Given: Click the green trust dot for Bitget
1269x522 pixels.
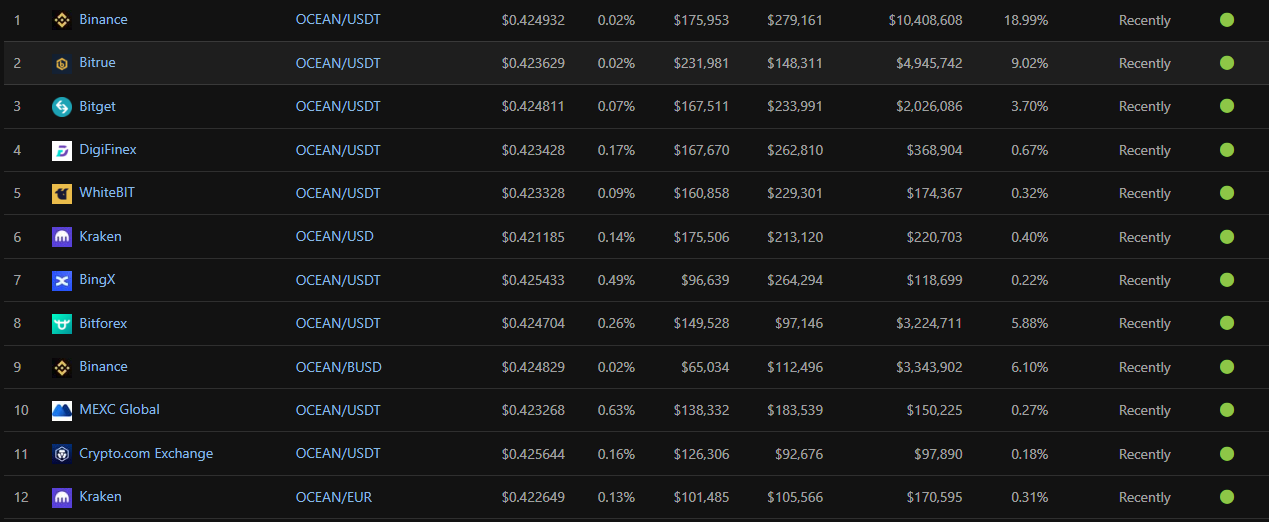Looking at the screenshot, I should tap(1227, 106).
